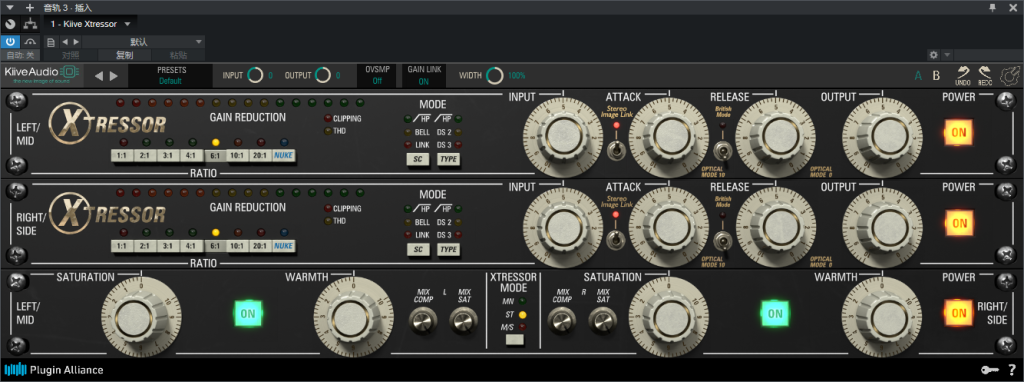Pin the plugin window
Viewport: 1024px width, 382px height.
[x=993, y=8]
